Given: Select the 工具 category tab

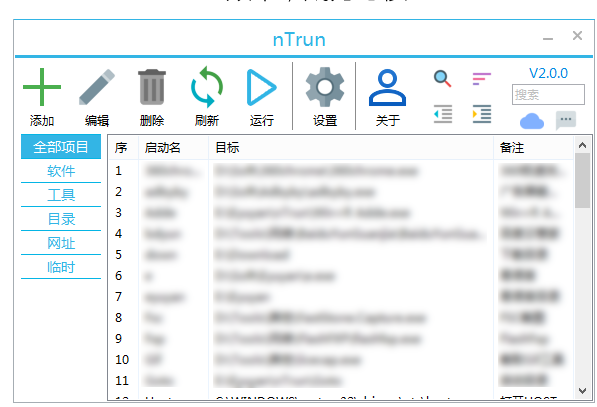Looking at the screenshot, I should click(x=61, y=195).
